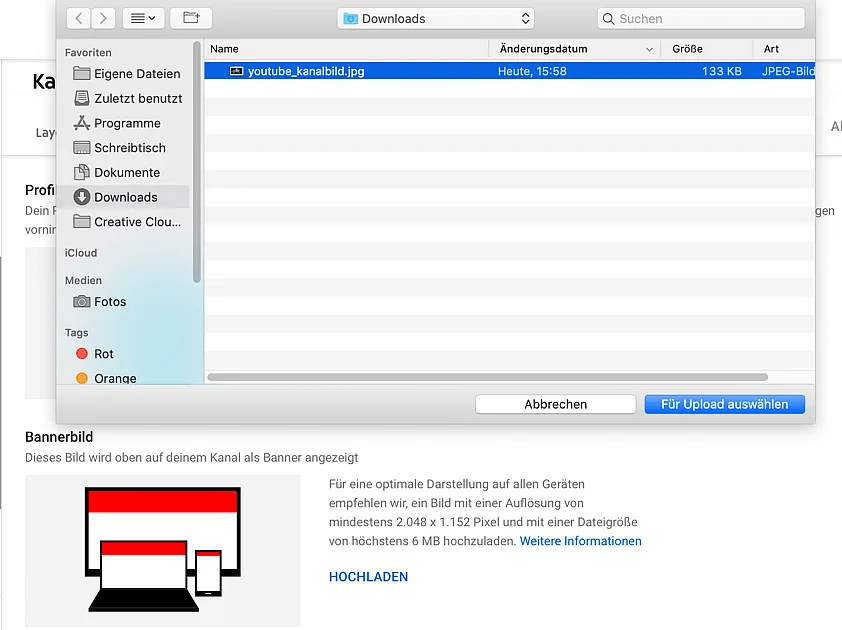Click the Downloads arrow icon in sidebar

tap(82, 197)
